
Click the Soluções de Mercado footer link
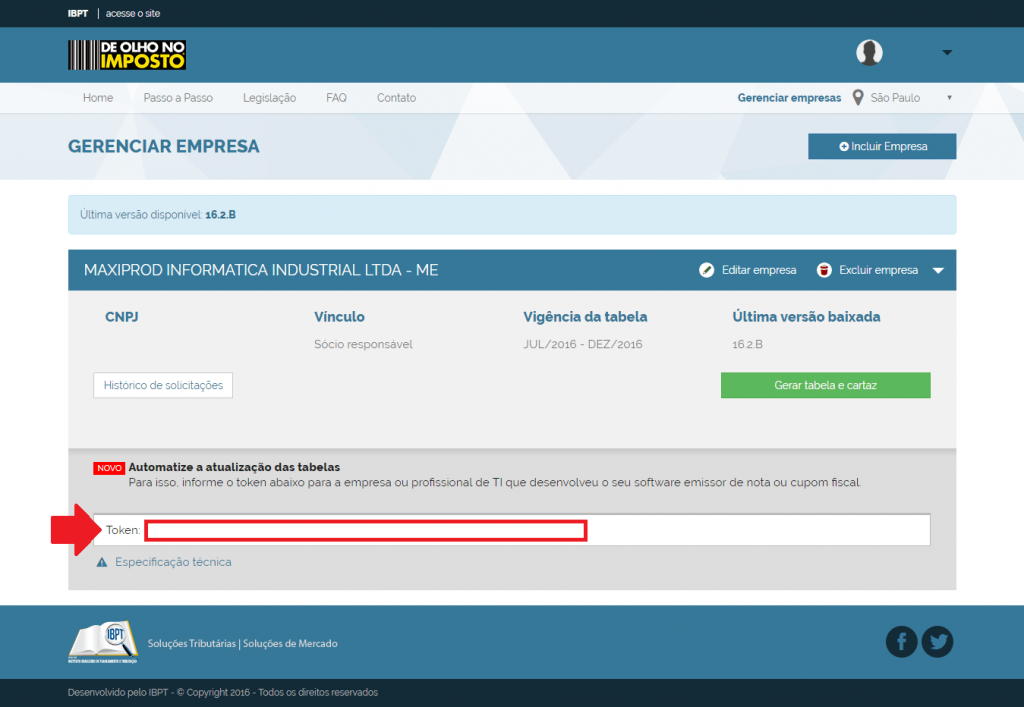click(x=290, y=644)
